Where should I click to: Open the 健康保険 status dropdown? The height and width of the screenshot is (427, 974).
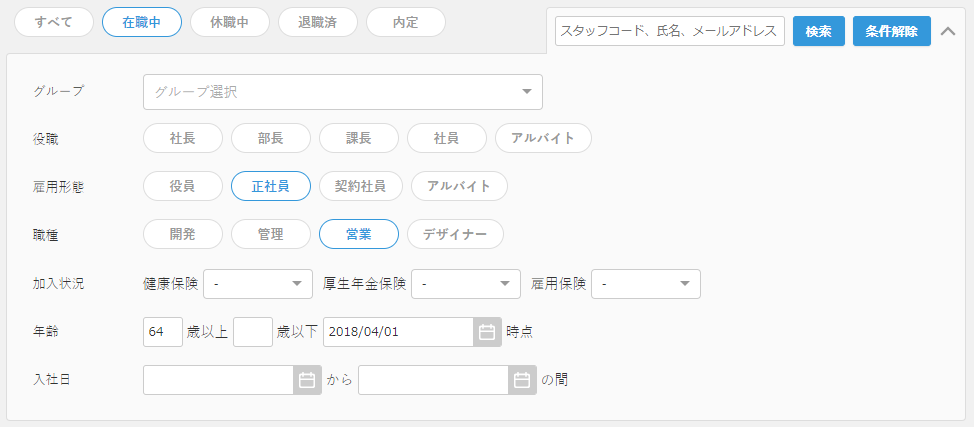(258, 284)
